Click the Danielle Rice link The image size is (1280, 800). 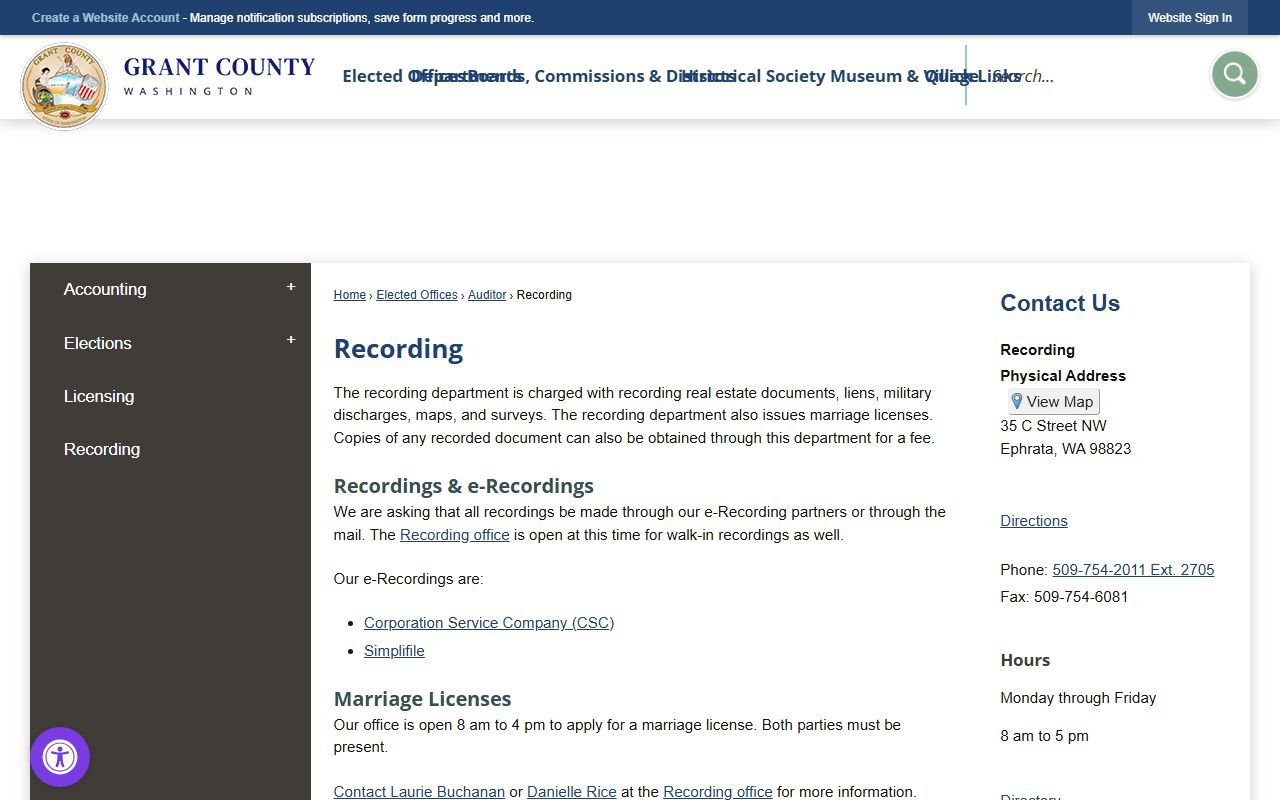click(x=572, y=792)
